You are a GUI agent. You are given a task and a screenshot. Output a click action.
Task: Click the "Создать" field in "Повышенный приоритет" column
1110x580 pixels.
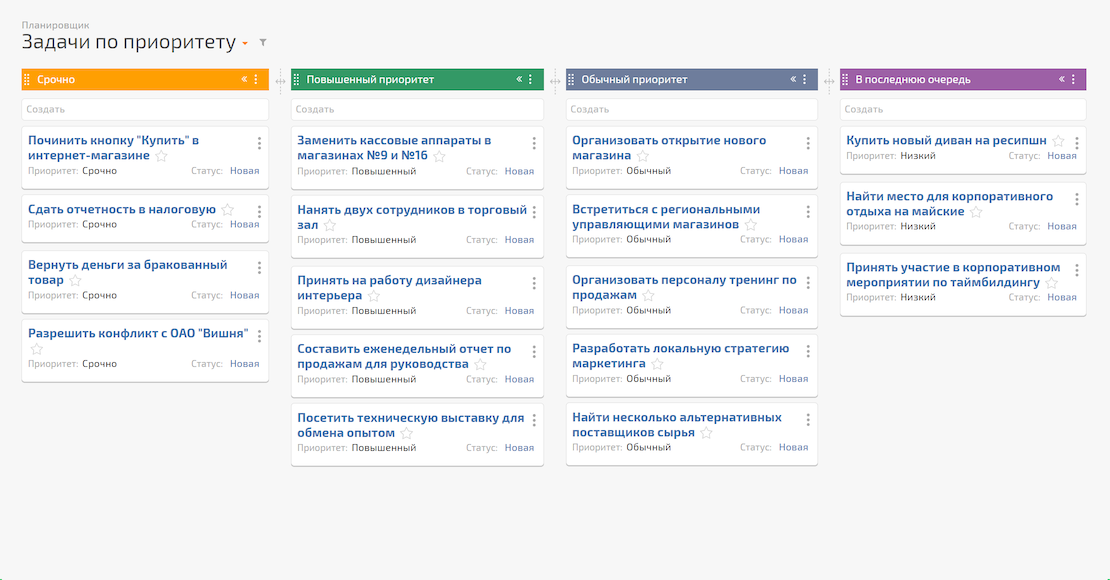(417, 109)
